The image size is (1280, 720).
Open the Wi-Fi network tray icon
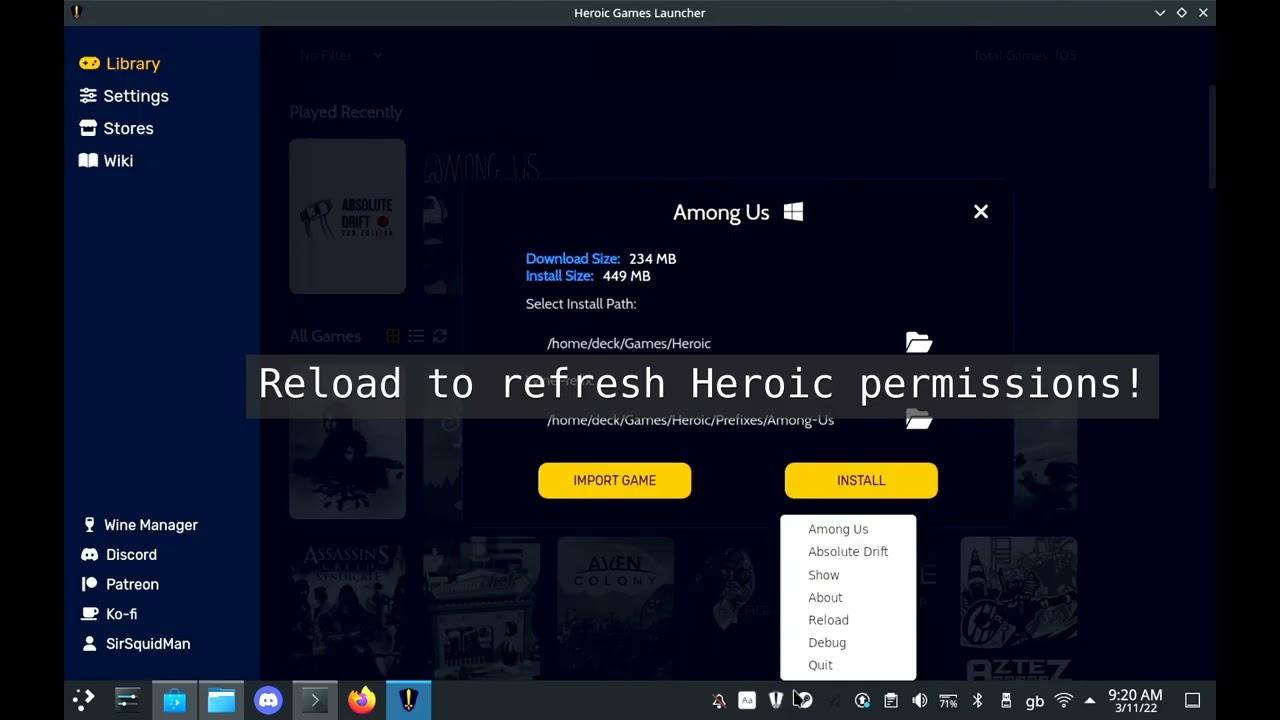tap(1064, 701)
